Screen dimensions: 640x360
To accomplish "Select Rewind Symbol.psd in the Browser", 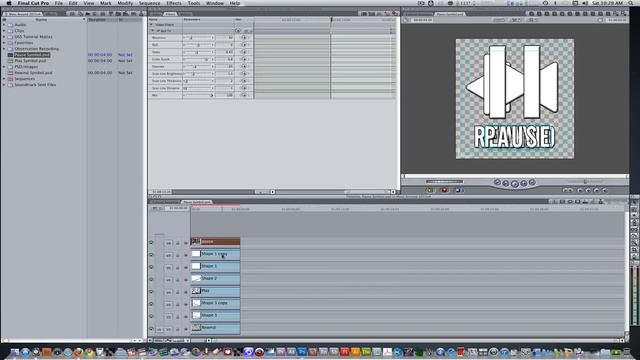I will 33,73.
